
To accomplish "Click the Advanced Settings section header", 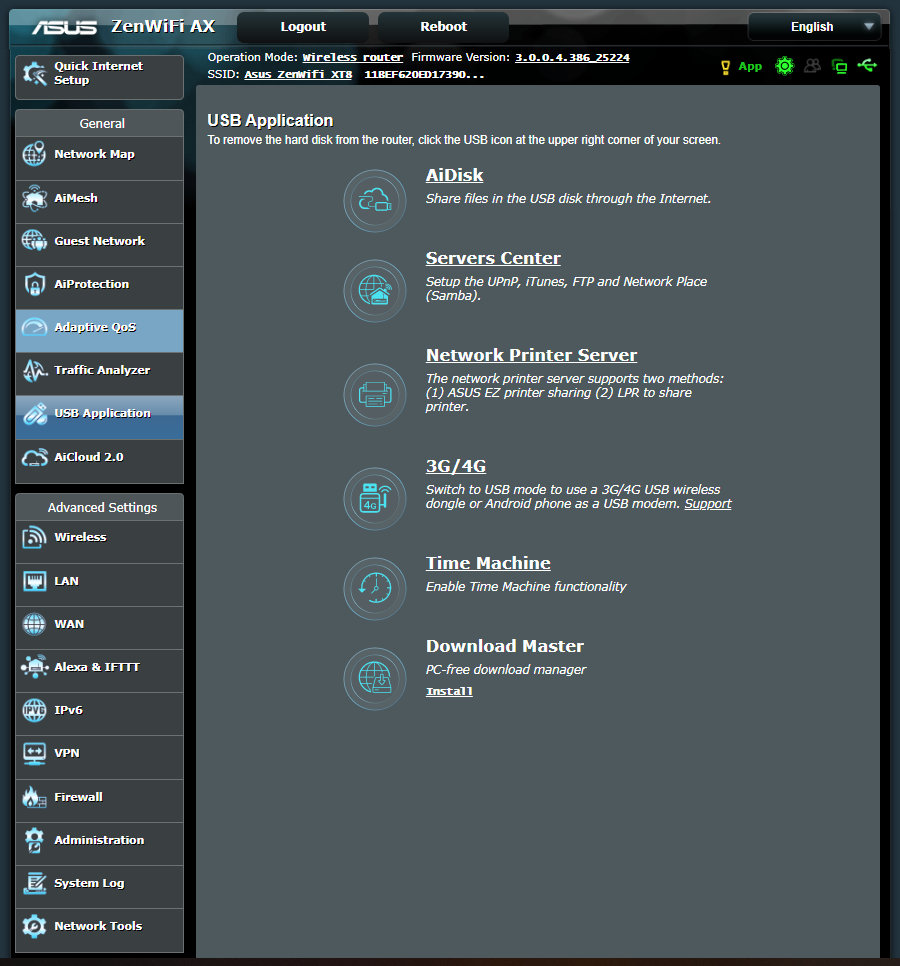I will coord(99,507).
